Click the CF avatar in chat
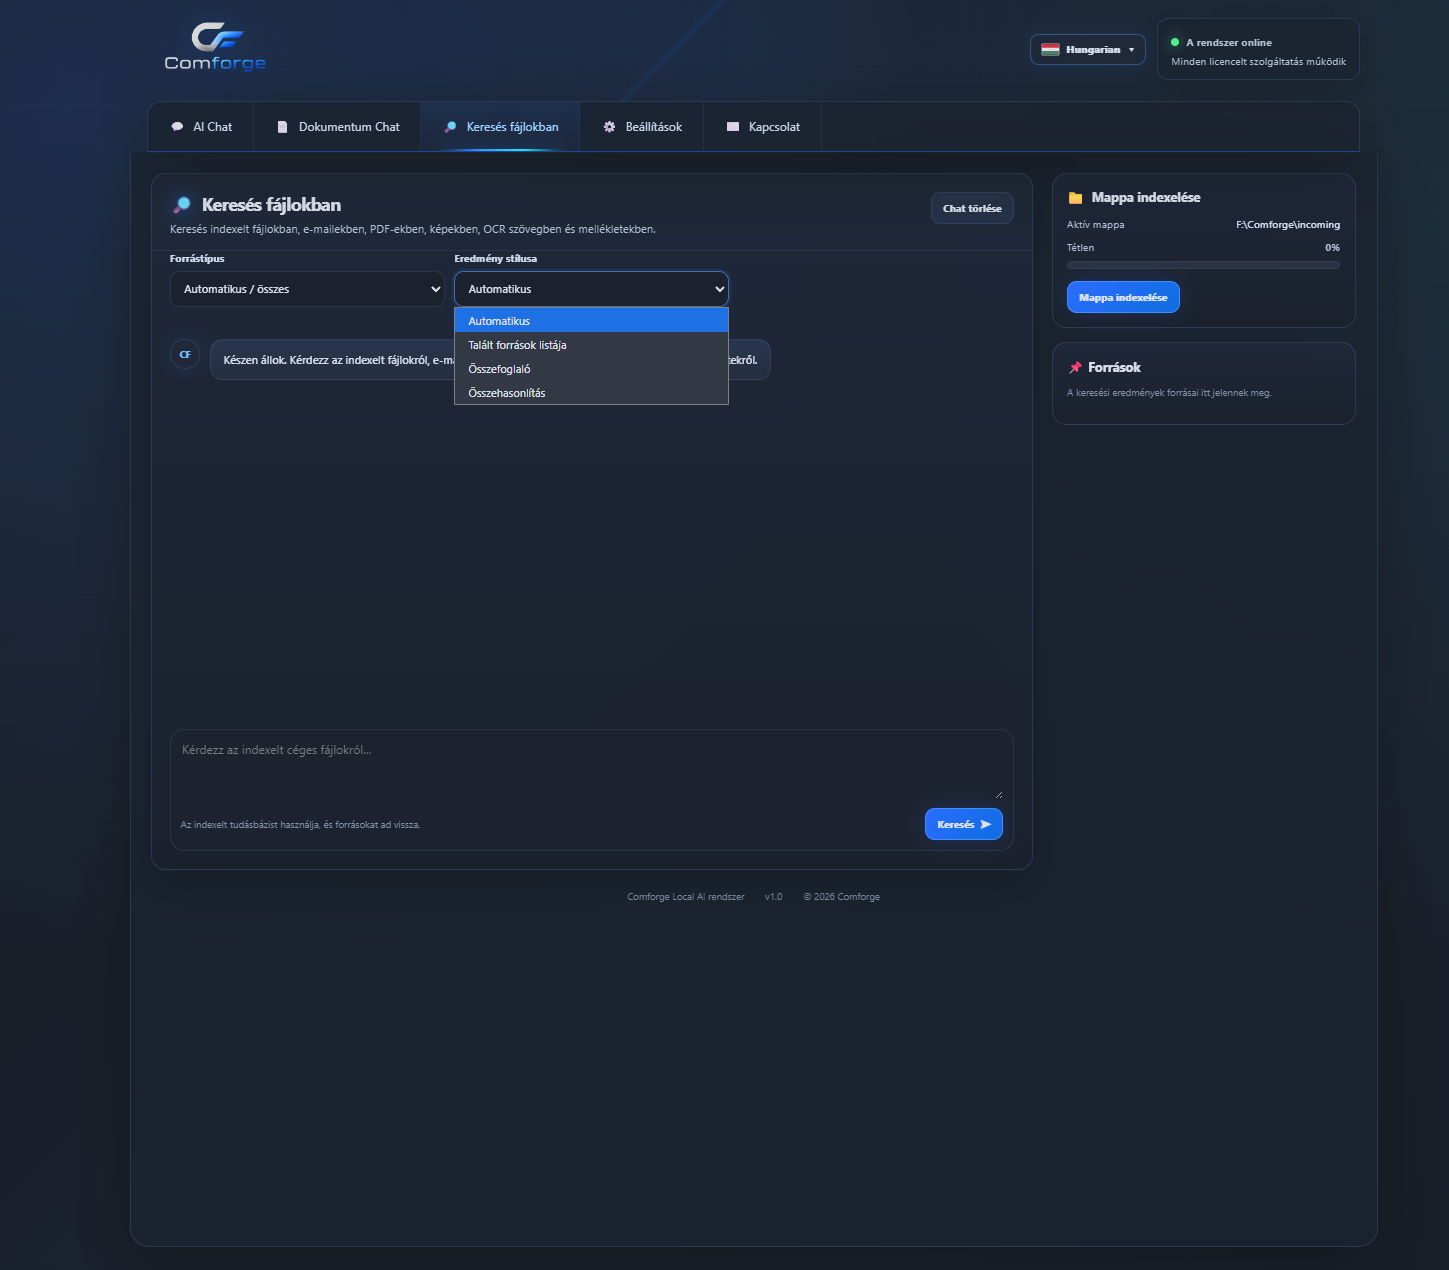This screenshot has height=1270, width=1449. click(185, 354)
